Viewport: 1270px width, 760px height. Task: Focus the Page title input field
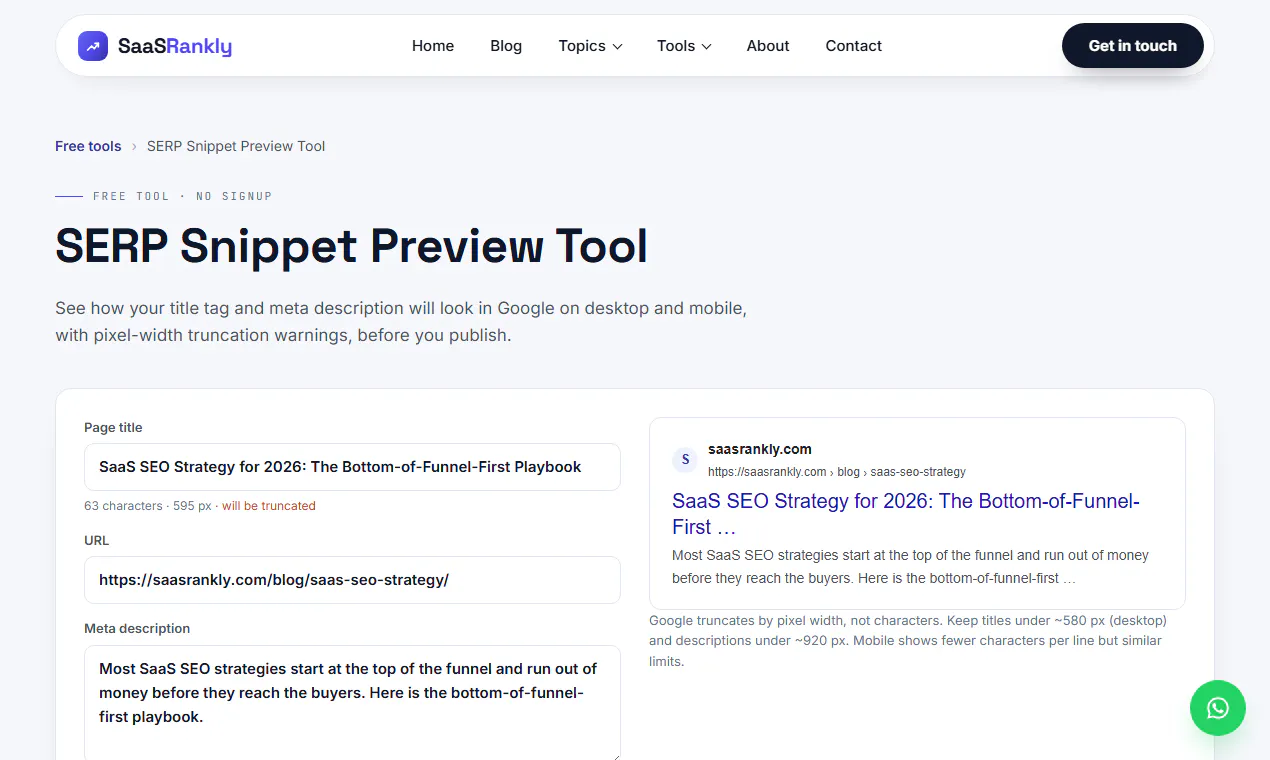pos(352,467)
